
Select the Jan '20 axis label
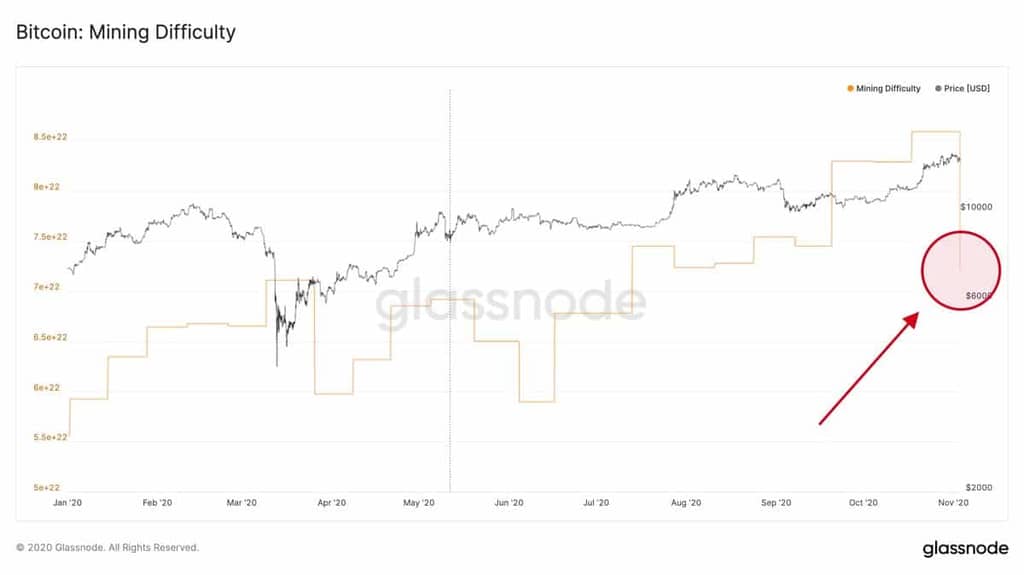point(67,502)
